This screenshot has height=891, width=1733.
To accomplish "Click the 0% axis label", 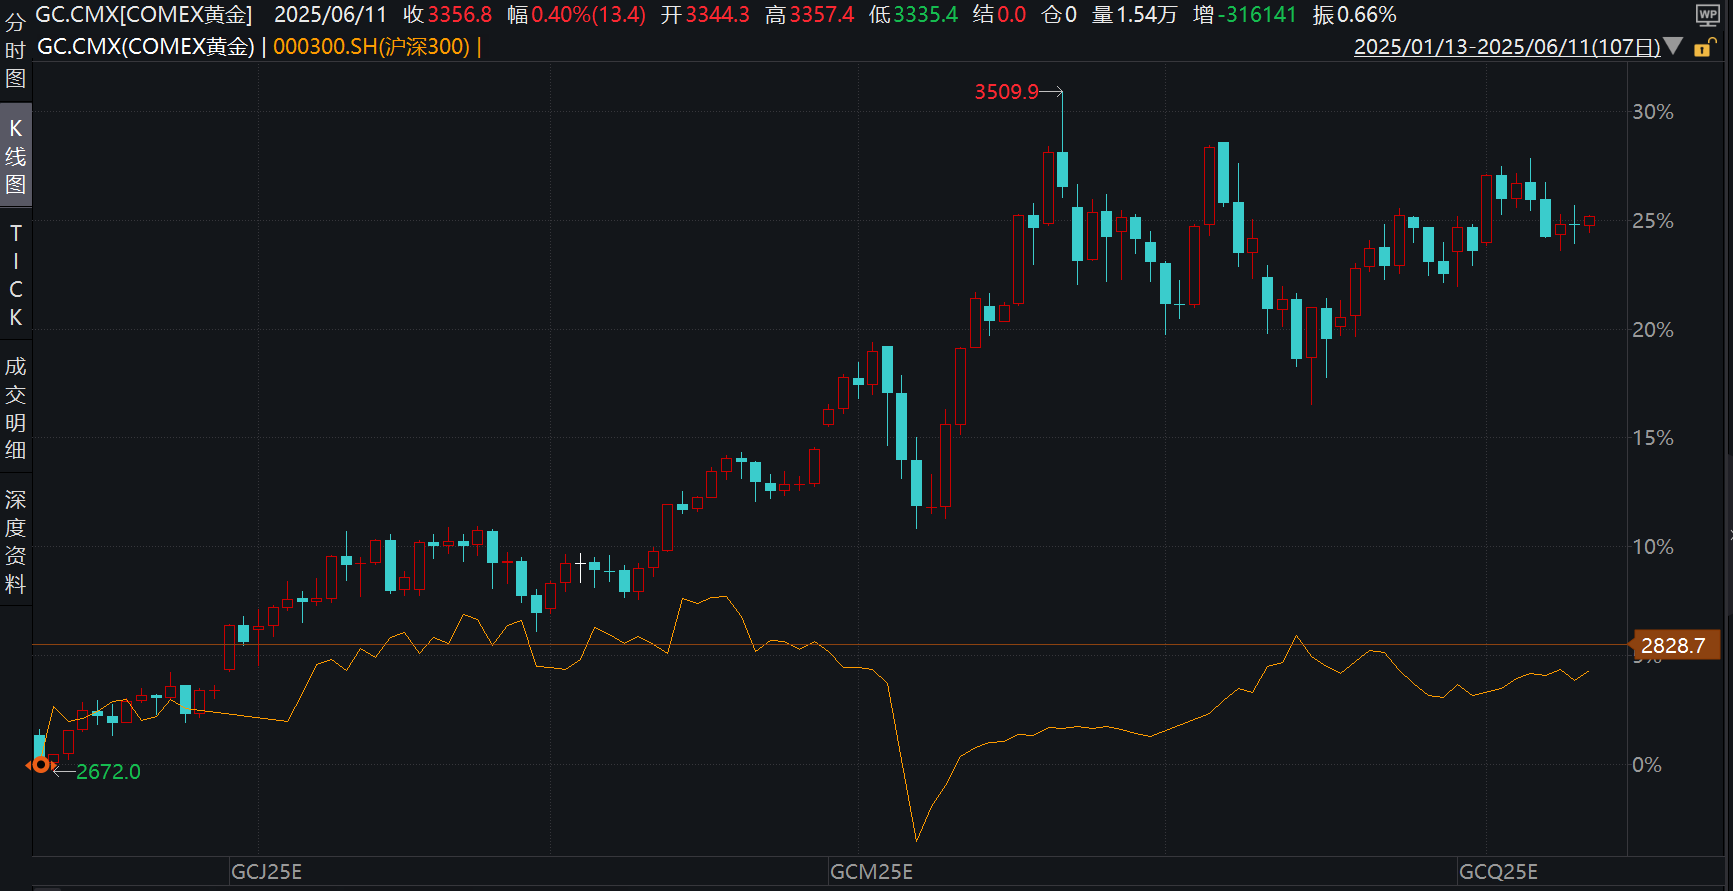I will click(1647, 765).
